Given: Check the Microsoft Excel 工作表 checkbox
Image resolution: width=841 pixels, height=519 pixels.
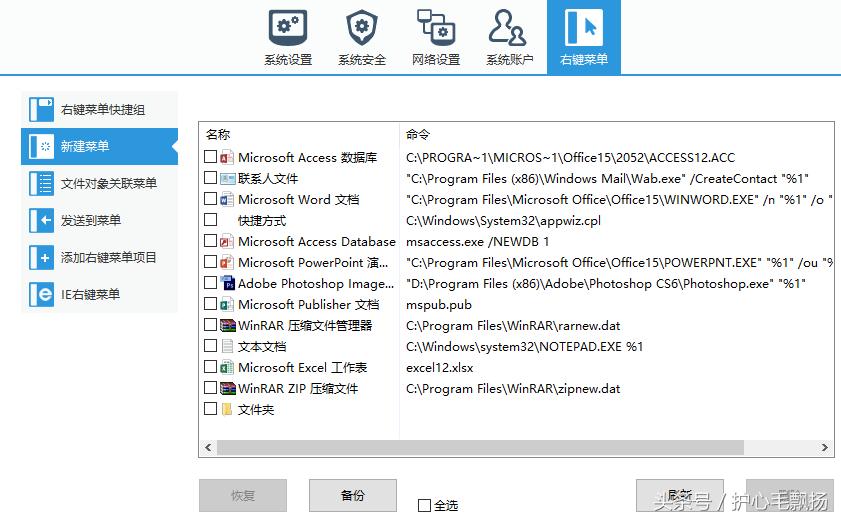Looking at the screenshot, I should [211, 367].
